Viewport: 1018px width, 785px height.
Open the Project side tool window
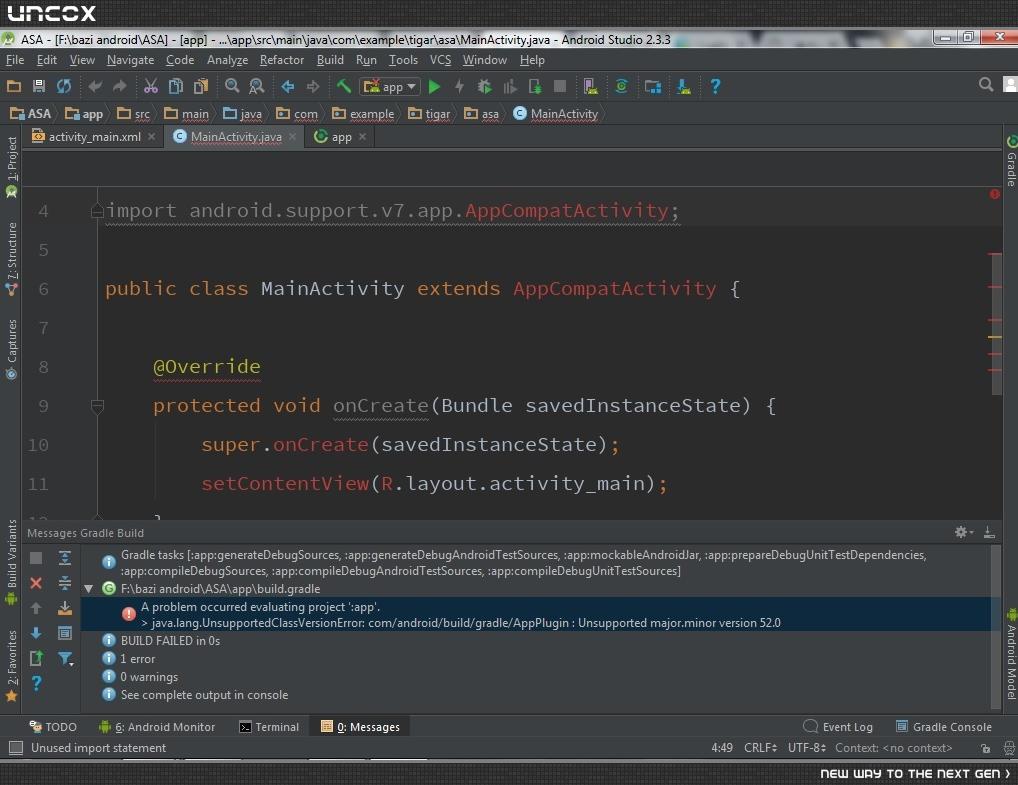[12, 166]
